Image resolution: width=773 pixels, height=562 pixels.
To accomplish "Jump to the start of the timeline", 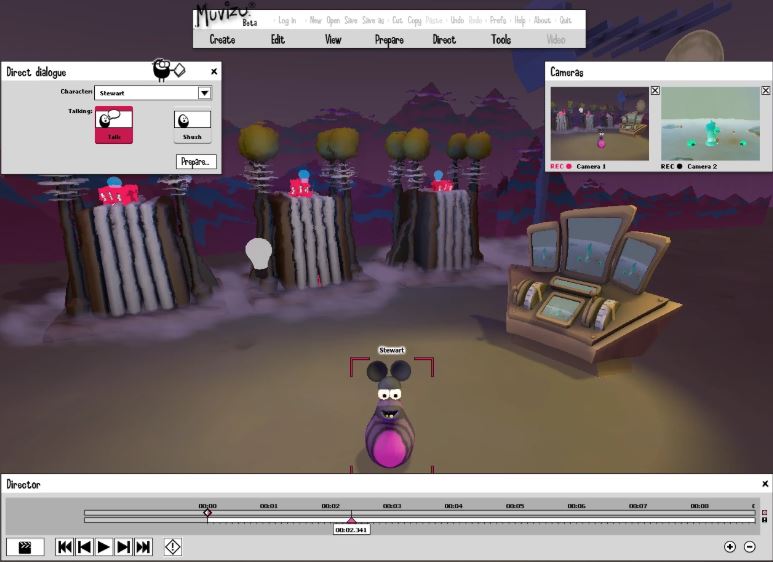I will pyautogui.click(x=64, y=547).
